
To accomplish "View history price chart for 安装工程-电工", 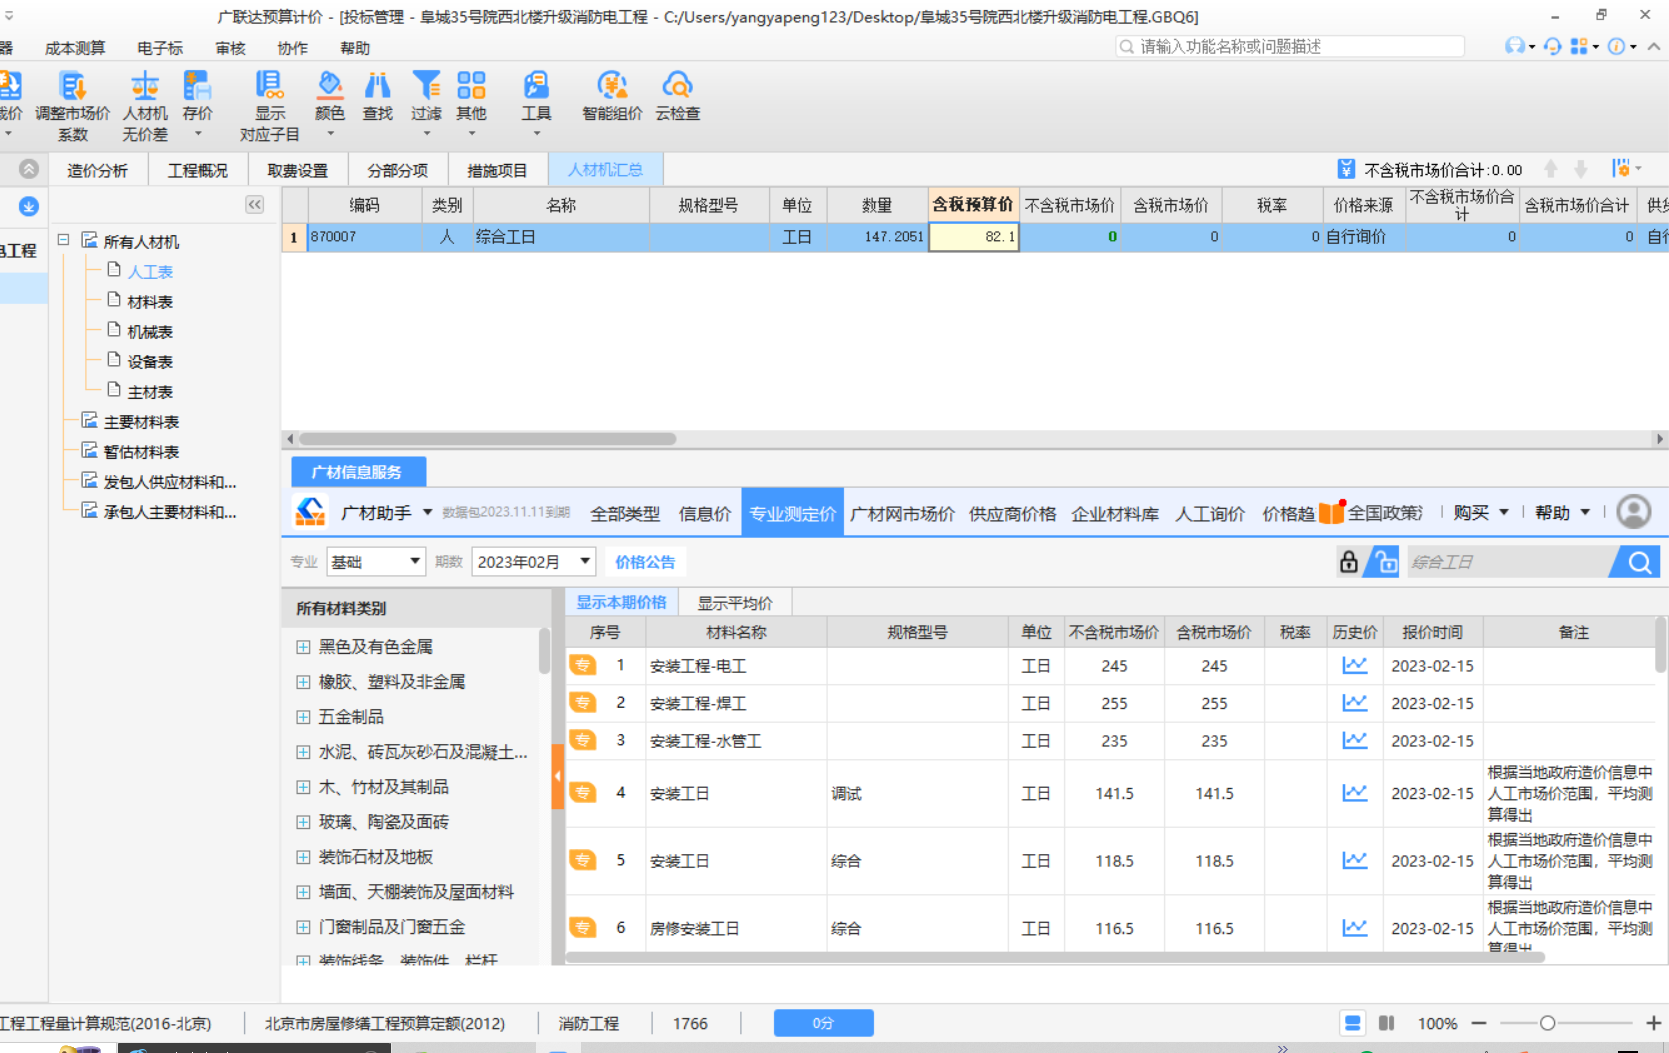I will point(1354,665).
